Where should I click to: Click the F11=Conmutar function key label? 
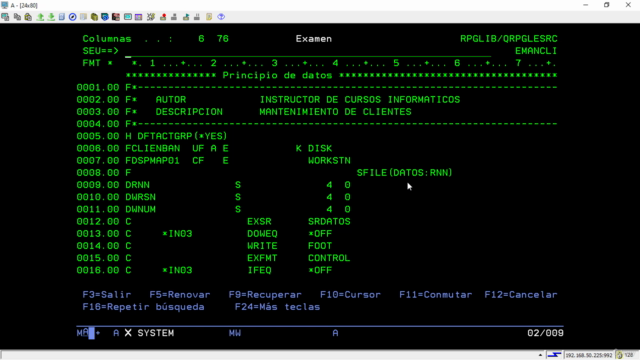pyautogui.click(x=436, y=295)
